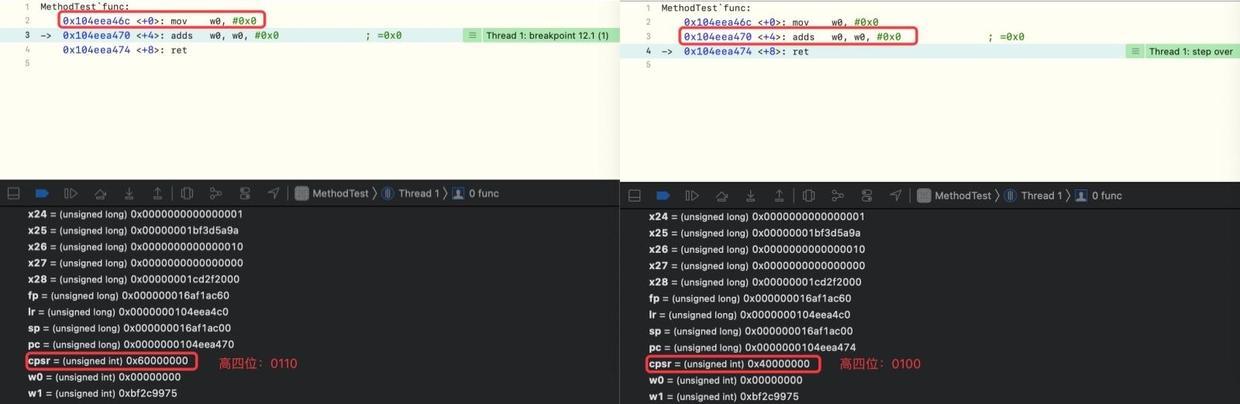This screenshot has width=1240, height=404.
Task: Select w1 register row in right console
Action: (x=724, y=396)
